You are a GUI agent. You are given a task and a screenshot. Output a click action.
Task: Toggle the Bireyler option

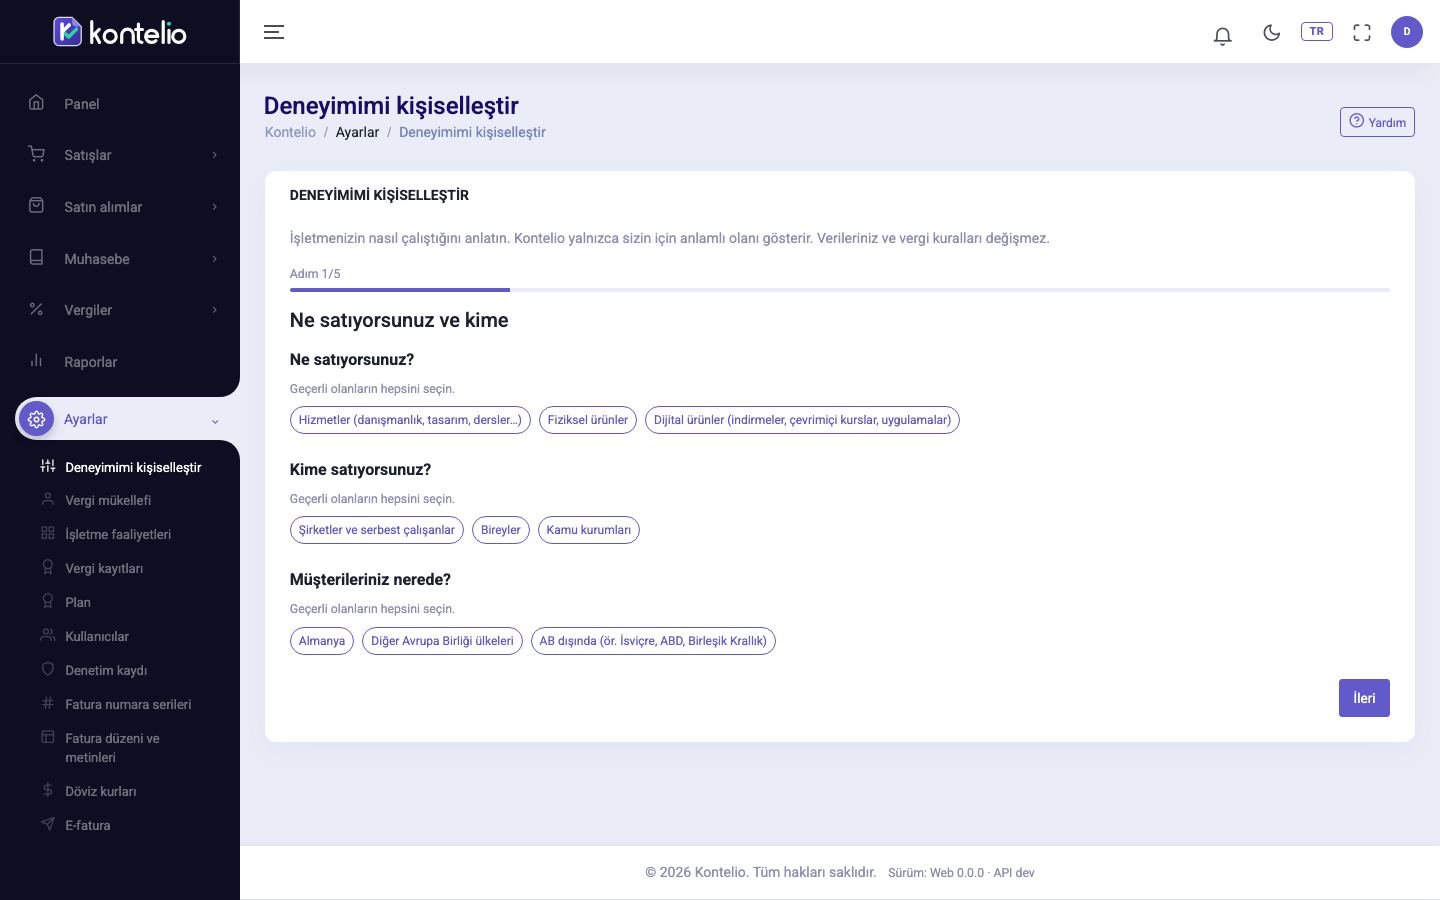501,530
